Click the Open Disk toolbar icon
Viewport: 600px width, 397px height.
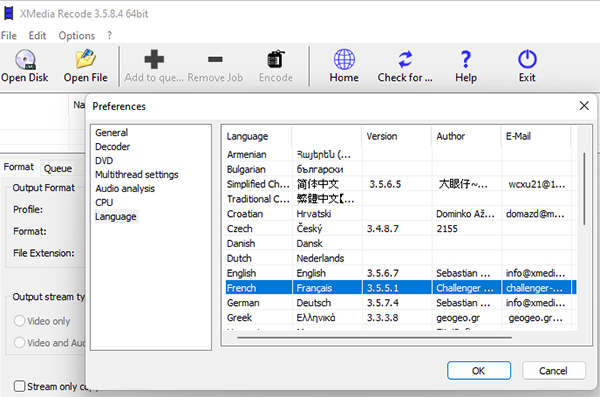click(25, 59)
